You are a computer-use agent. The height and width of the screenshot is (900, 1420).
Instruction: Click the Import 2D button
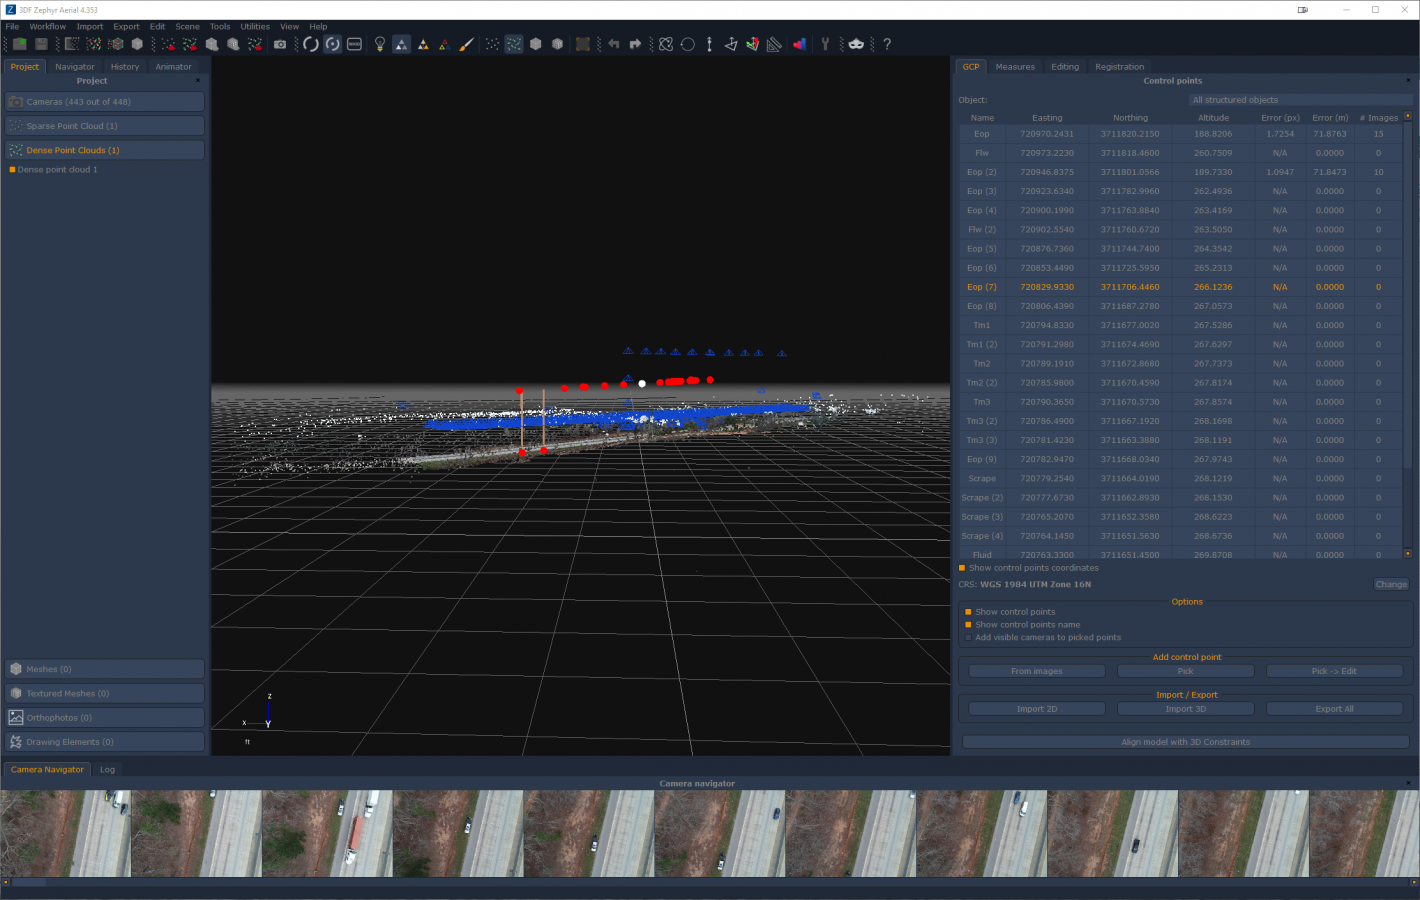coord(1037,709)
